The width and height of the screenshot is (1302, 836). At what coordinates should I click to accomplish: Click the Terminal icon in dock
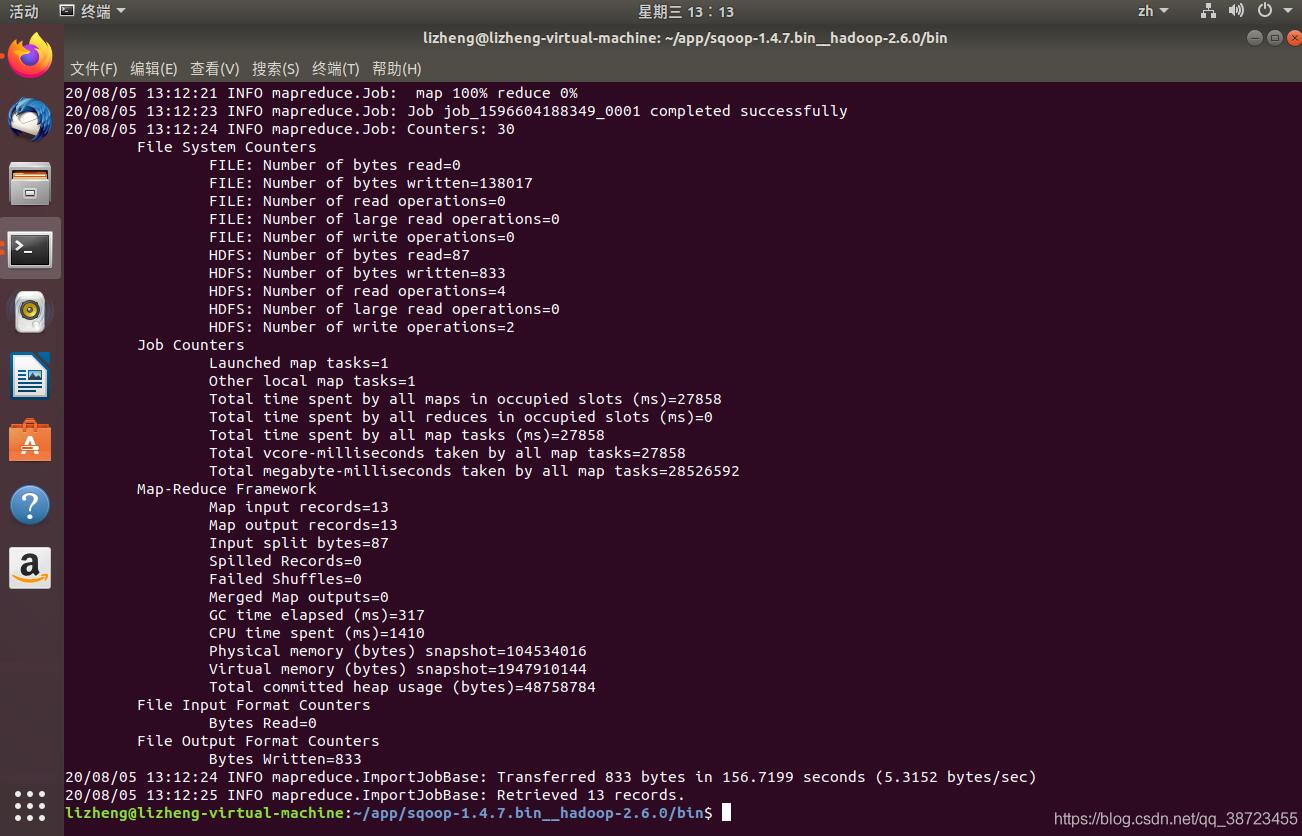tap(30, 248)
